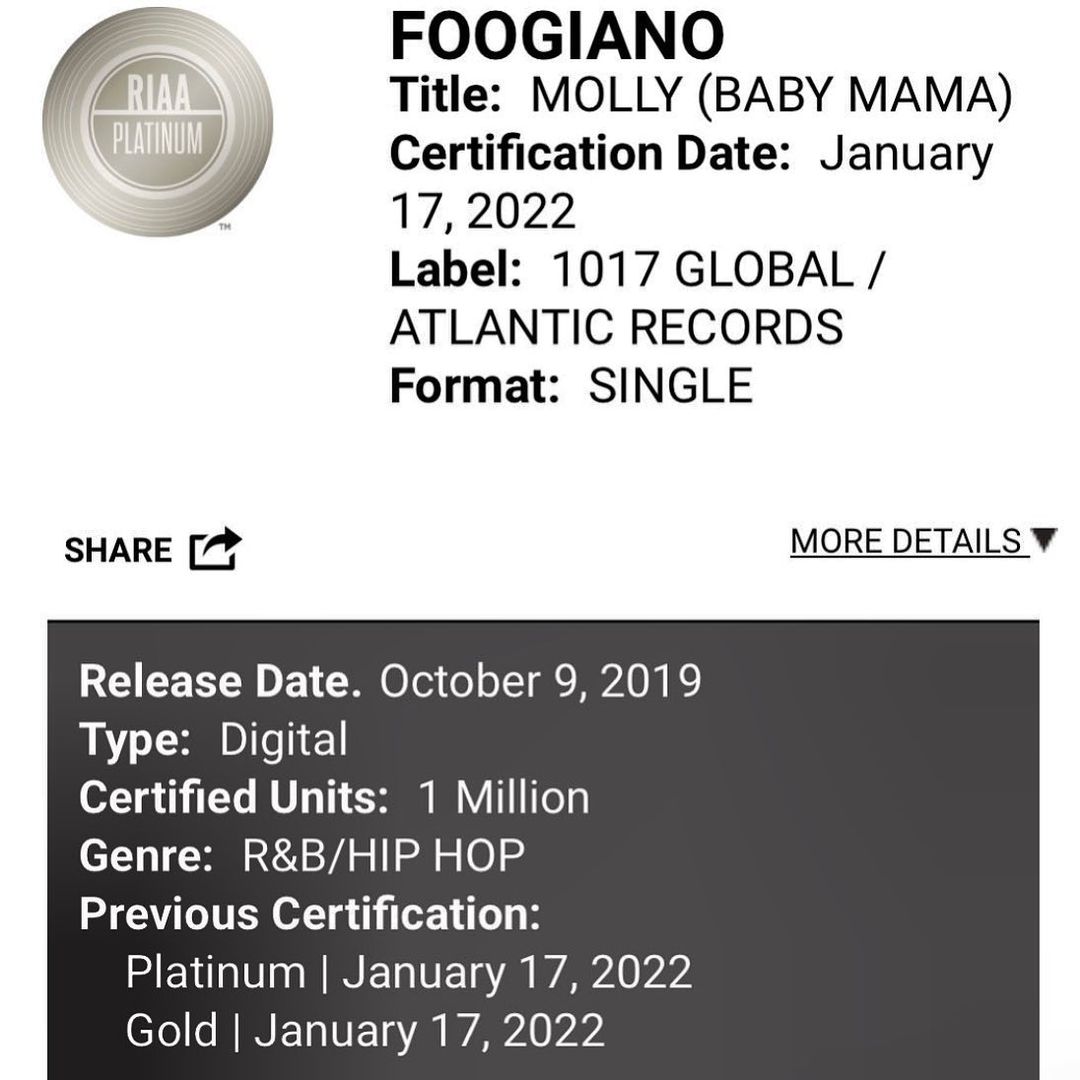Select the ATLANTIC RECORDS text
This screenshot has width=1080, height=1080.
point(616,328)
